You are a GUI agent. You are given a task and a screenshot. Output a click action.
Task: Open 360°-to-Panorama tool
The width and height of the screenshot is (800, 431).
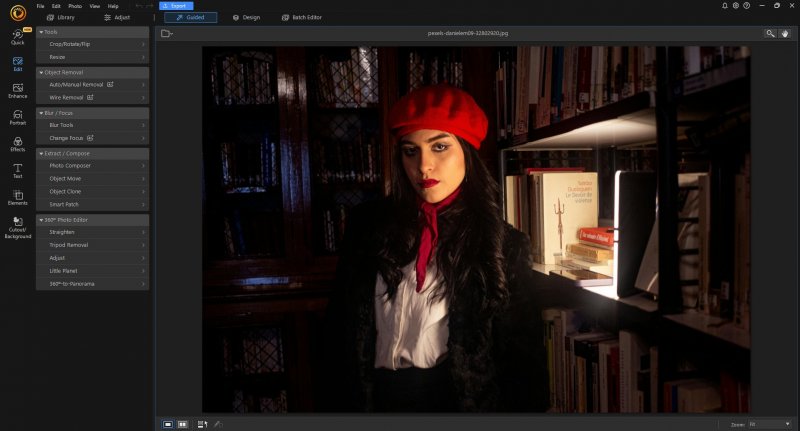pos(92,284)
